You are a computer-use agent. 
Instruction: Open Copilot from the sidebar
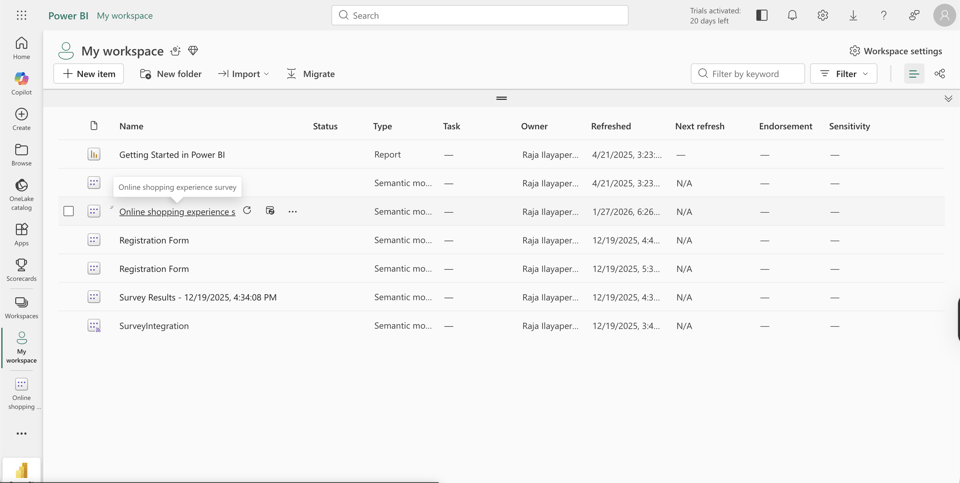[x=21, y=83]
